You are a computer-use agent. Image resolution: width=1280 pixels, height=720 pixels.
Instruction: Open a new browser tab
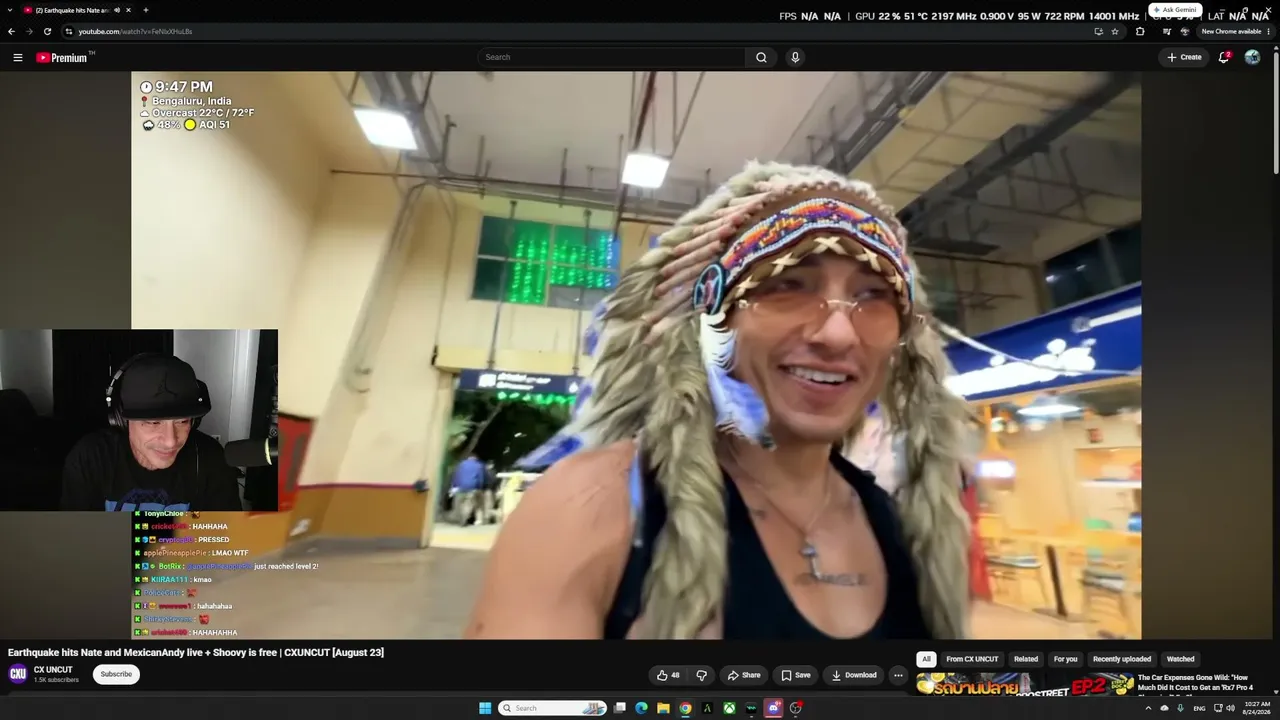coord(146,10)
